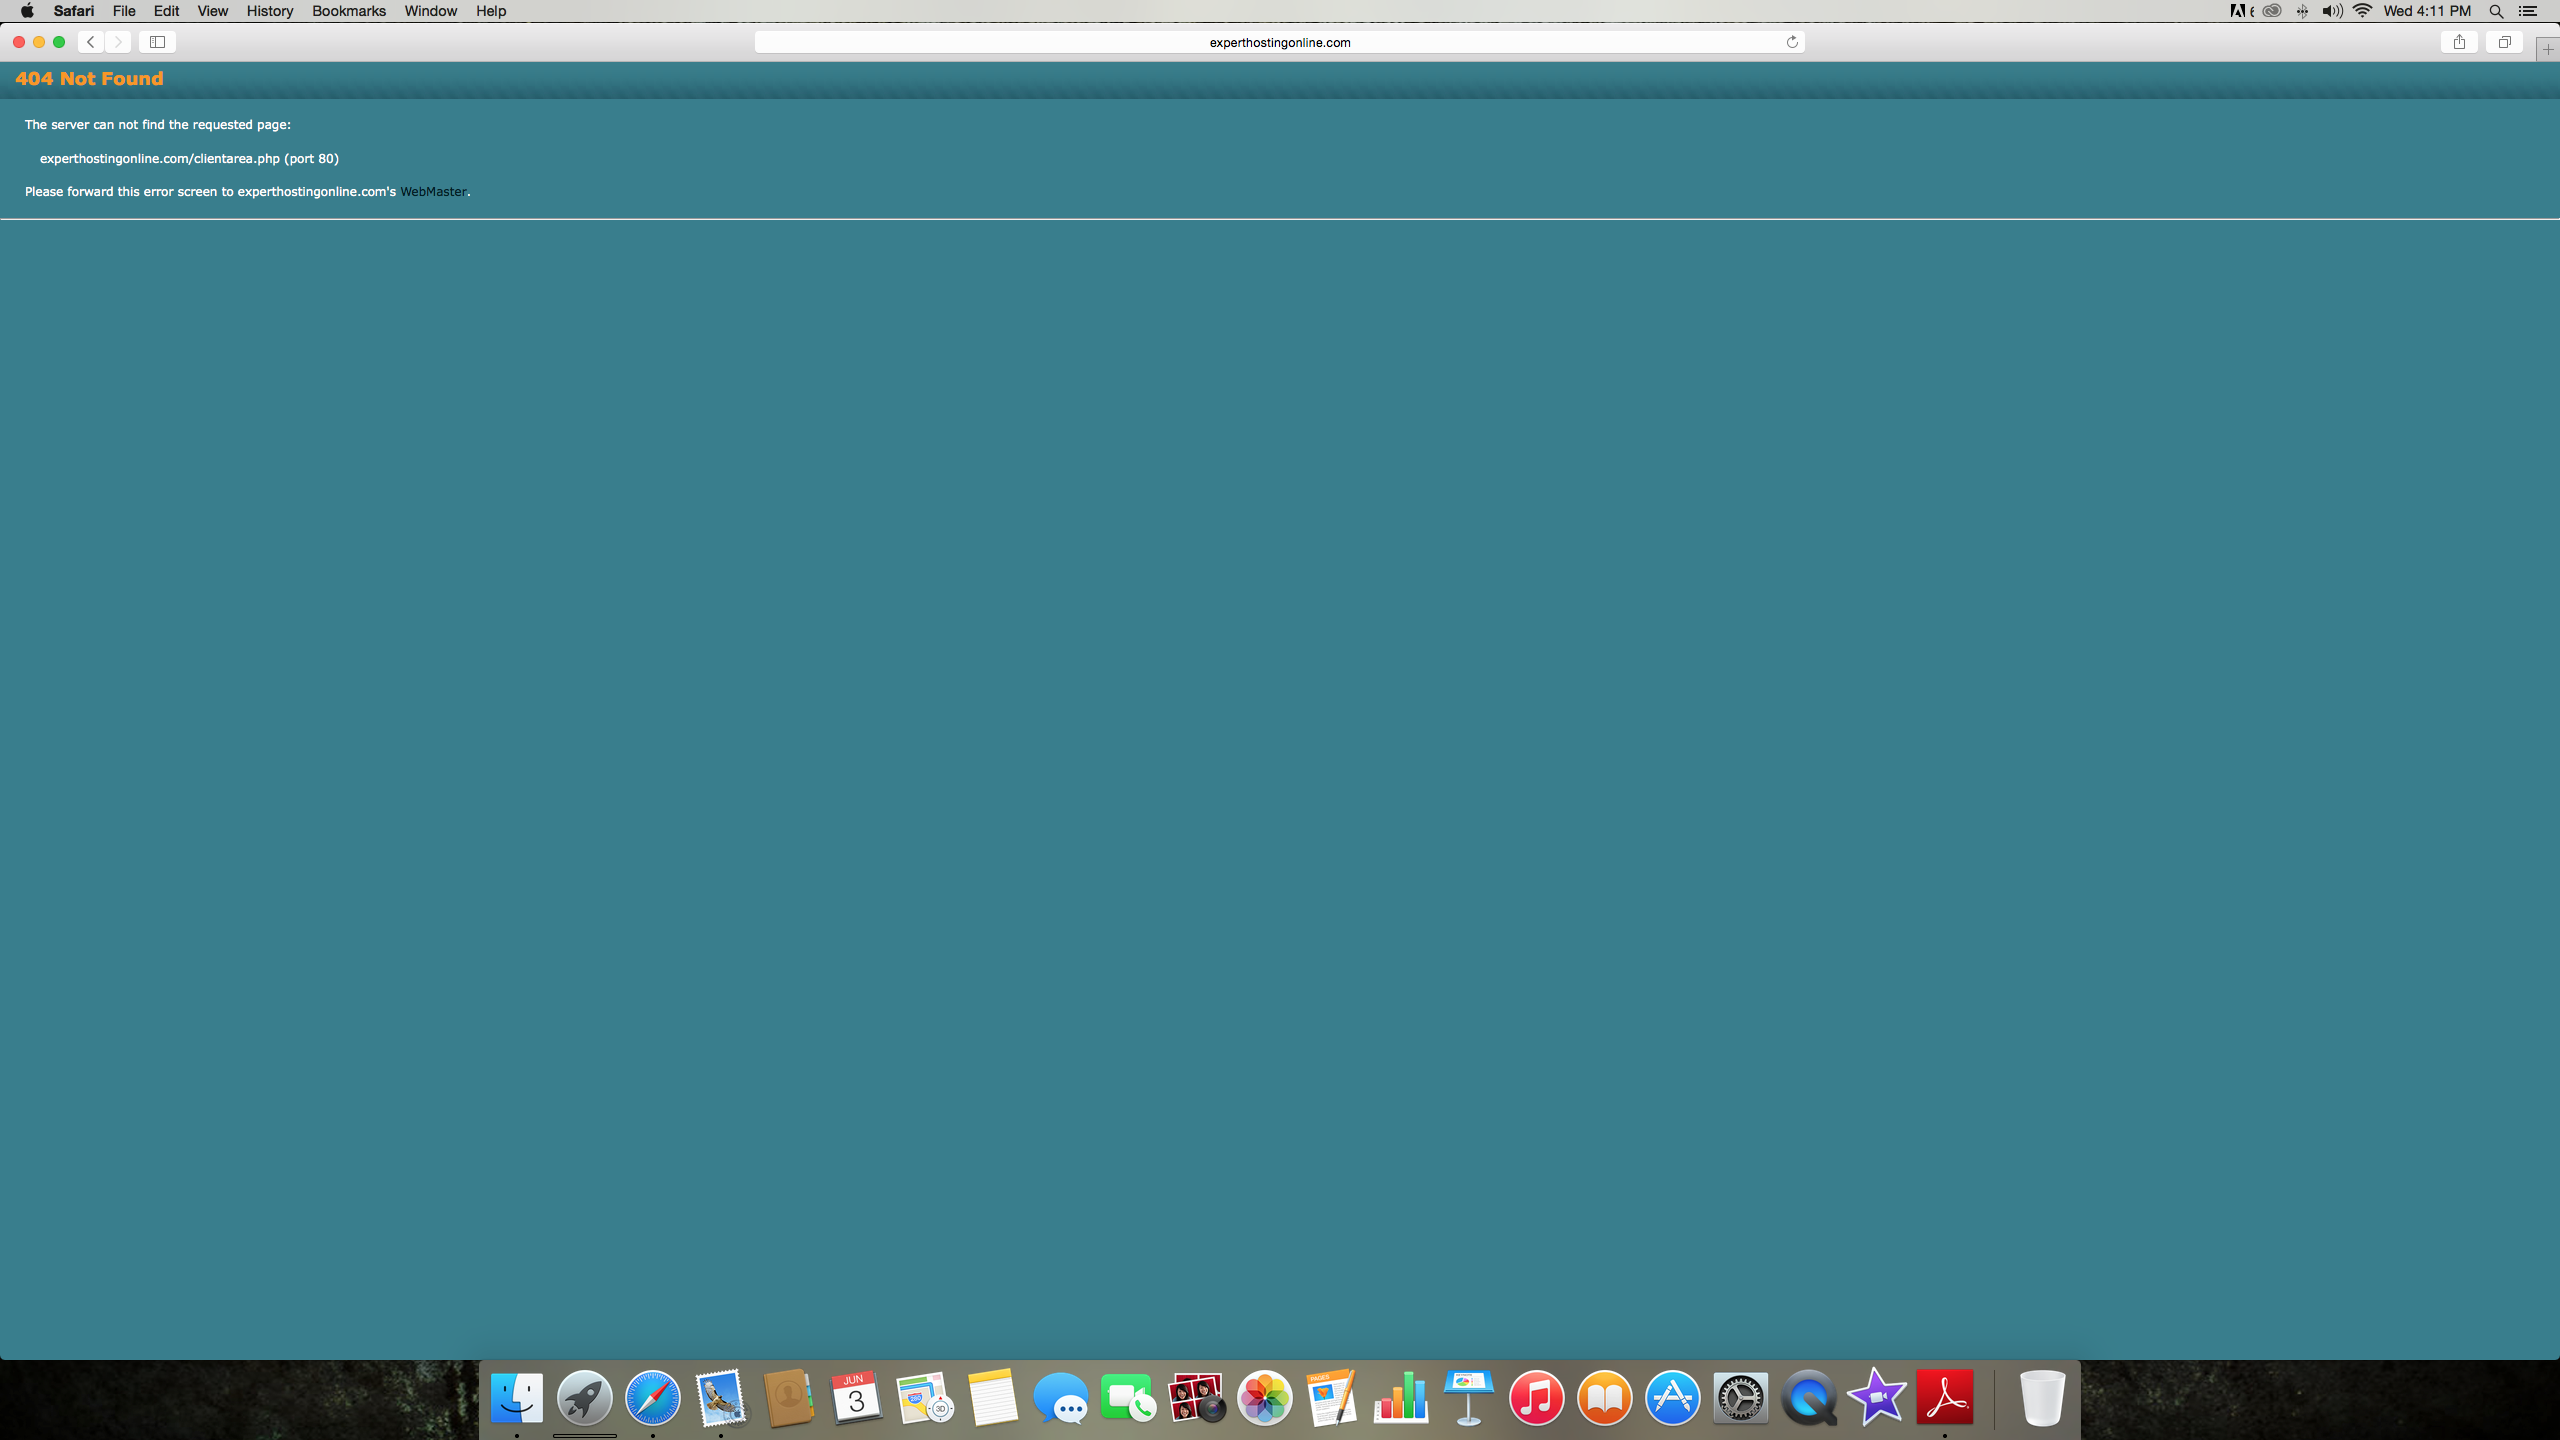
Task: Open FaceTime from the Dock
Action: 1129,1397
